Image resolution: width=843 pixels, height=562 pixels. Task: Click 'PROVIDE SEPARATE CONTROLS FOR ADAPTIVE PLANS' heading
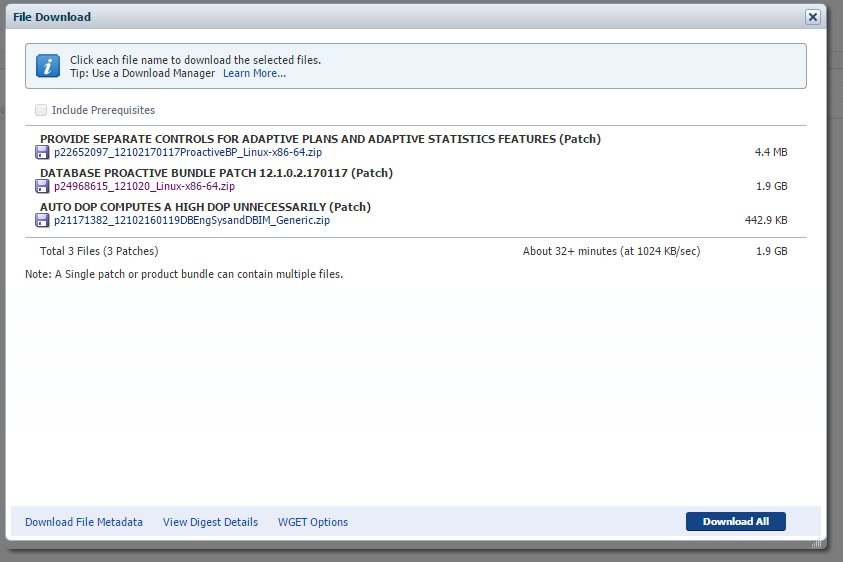pyautogui.click(x=320, y=139)
